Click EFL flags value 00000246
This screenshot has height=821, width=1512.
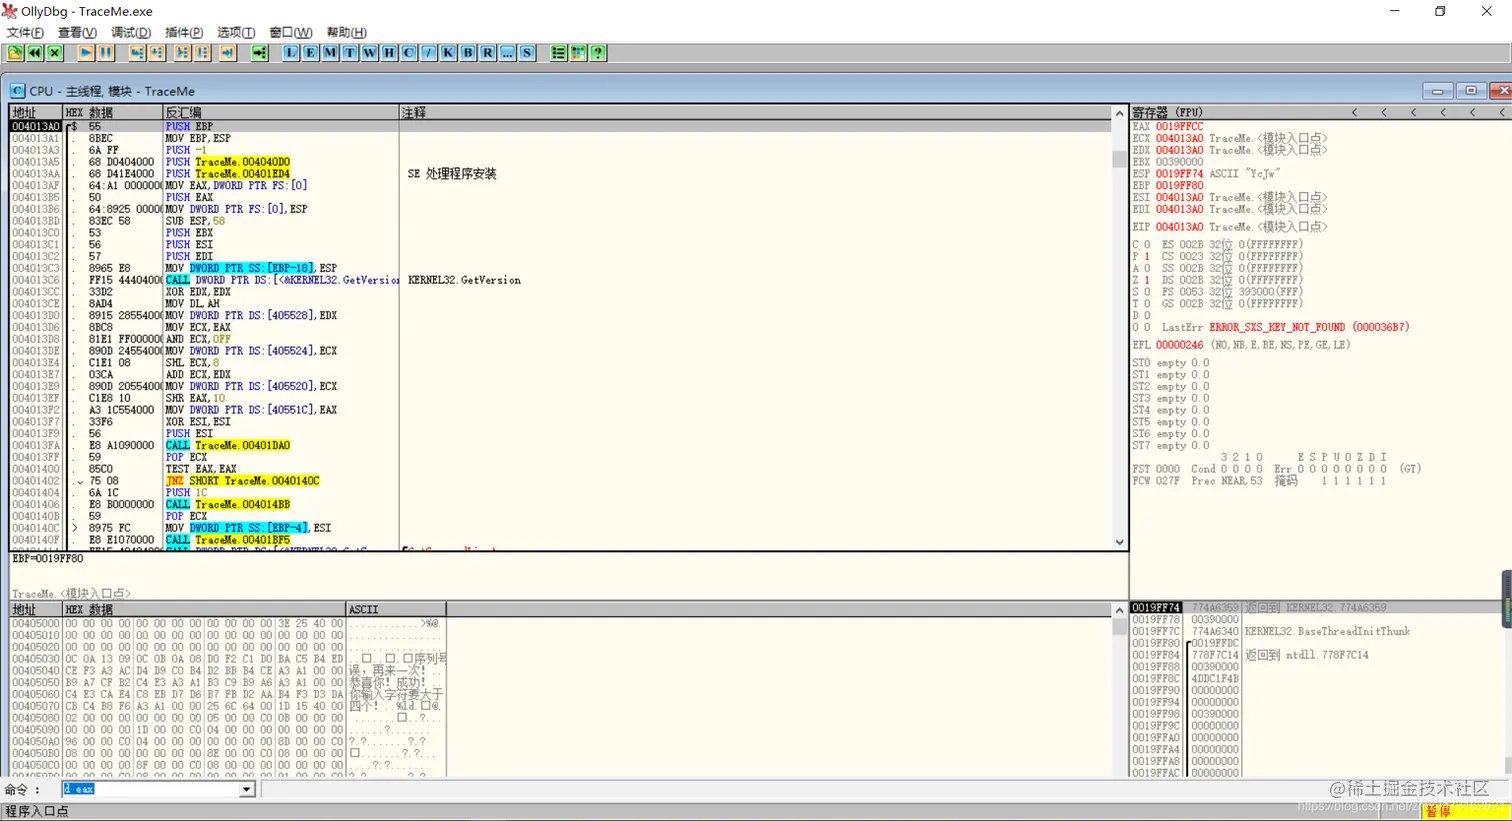click(1180, 345)
